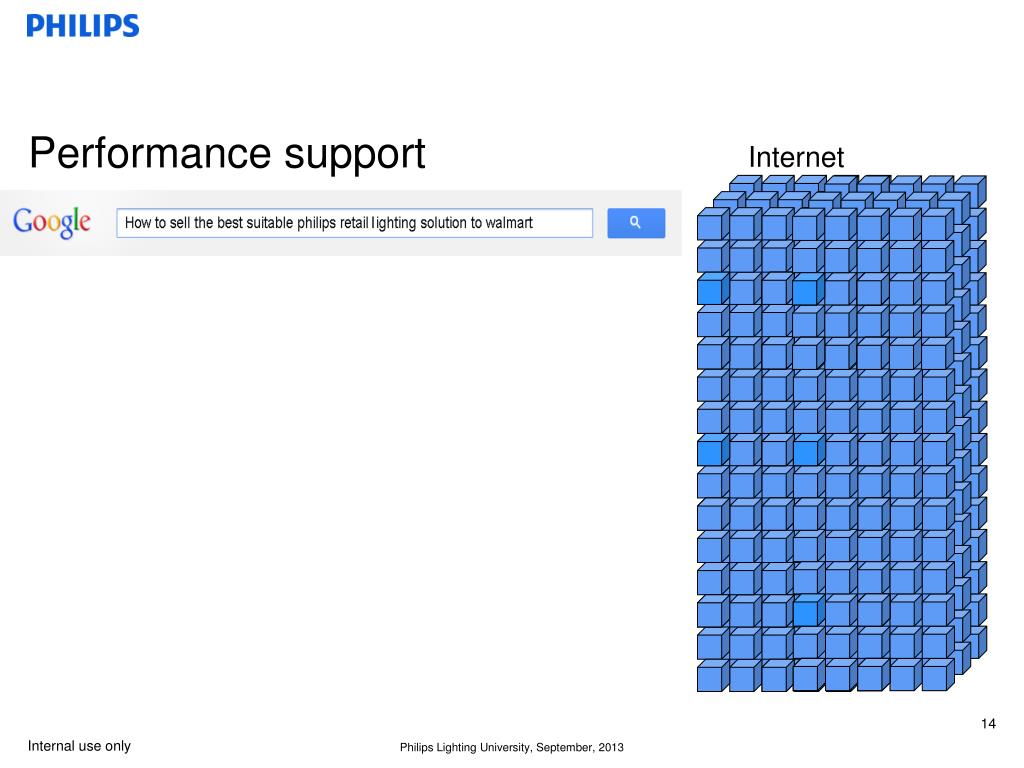Click the blue magnifier search button

636,223
